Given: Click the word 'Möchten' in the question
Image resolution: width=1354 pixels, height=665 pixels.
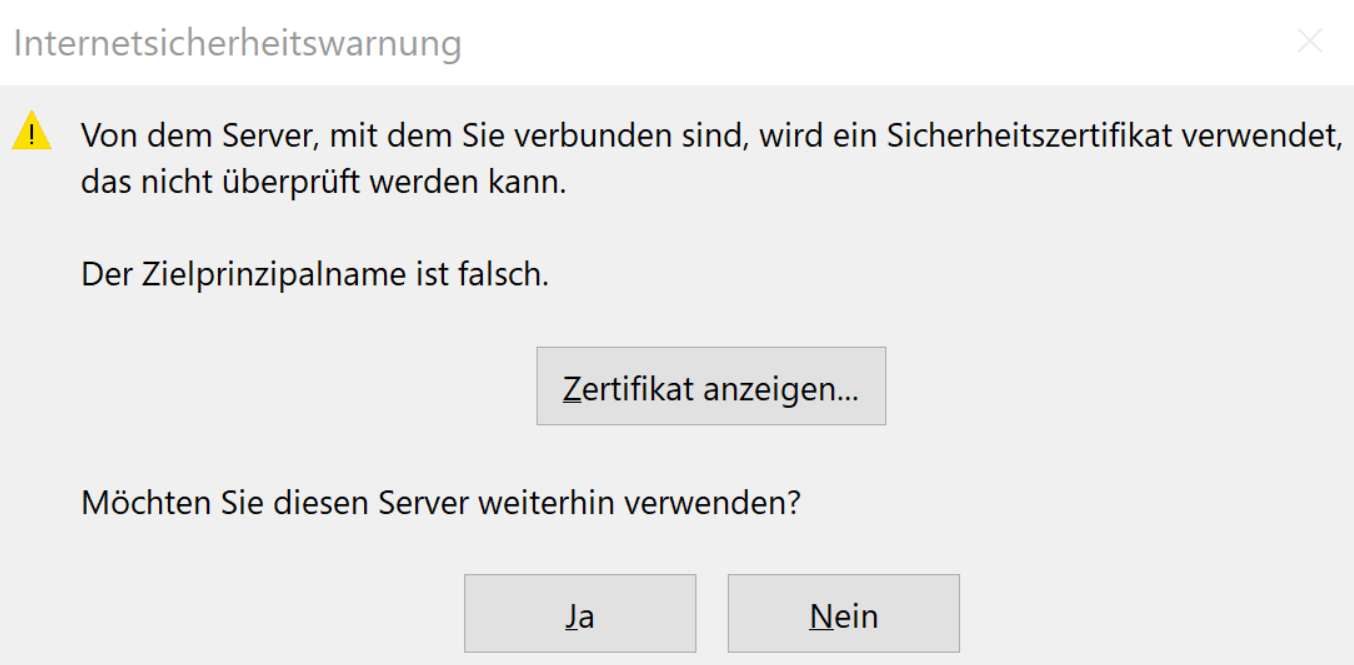Looking at the screenshot, I should tap(145, 502).
